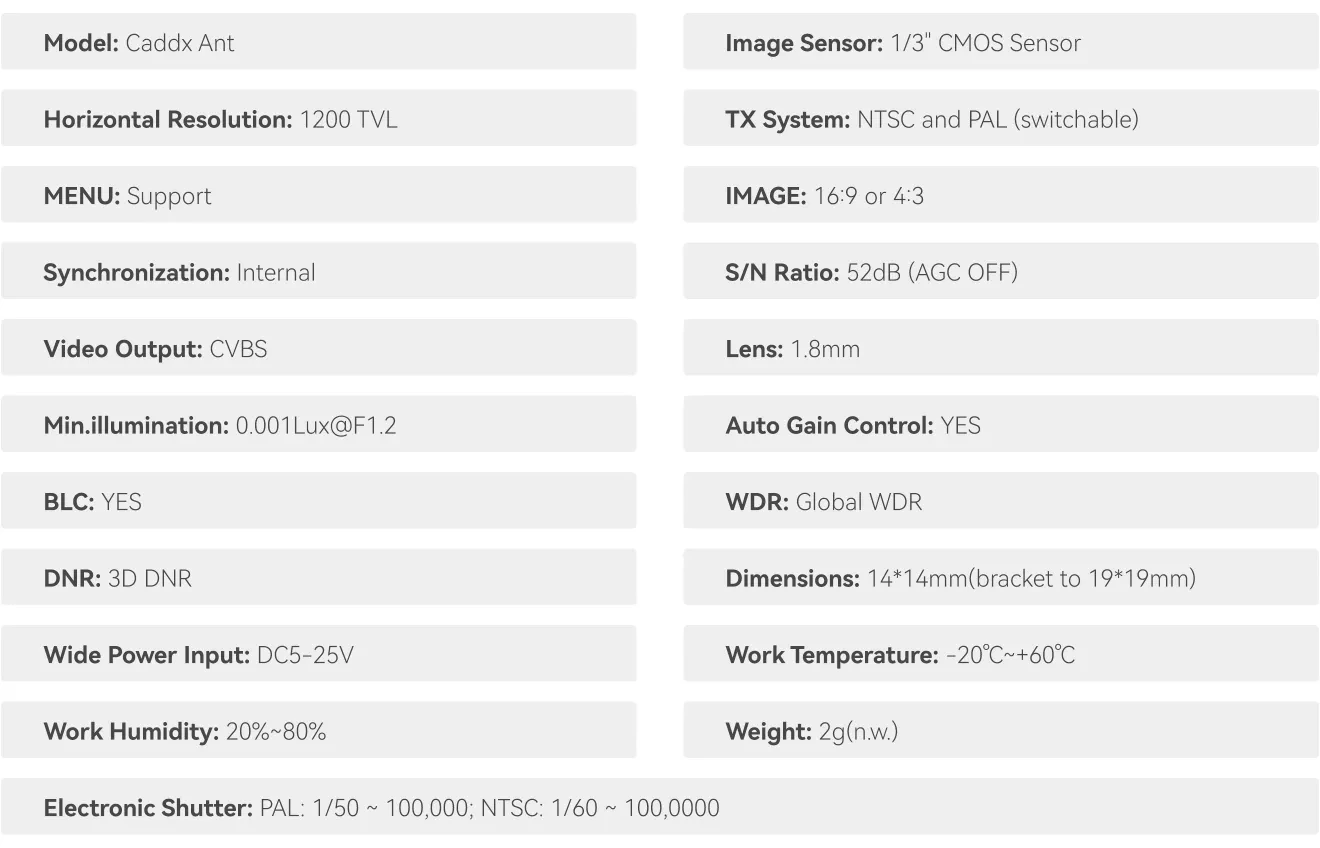Select the WDR: Global WDR row

1001,502
